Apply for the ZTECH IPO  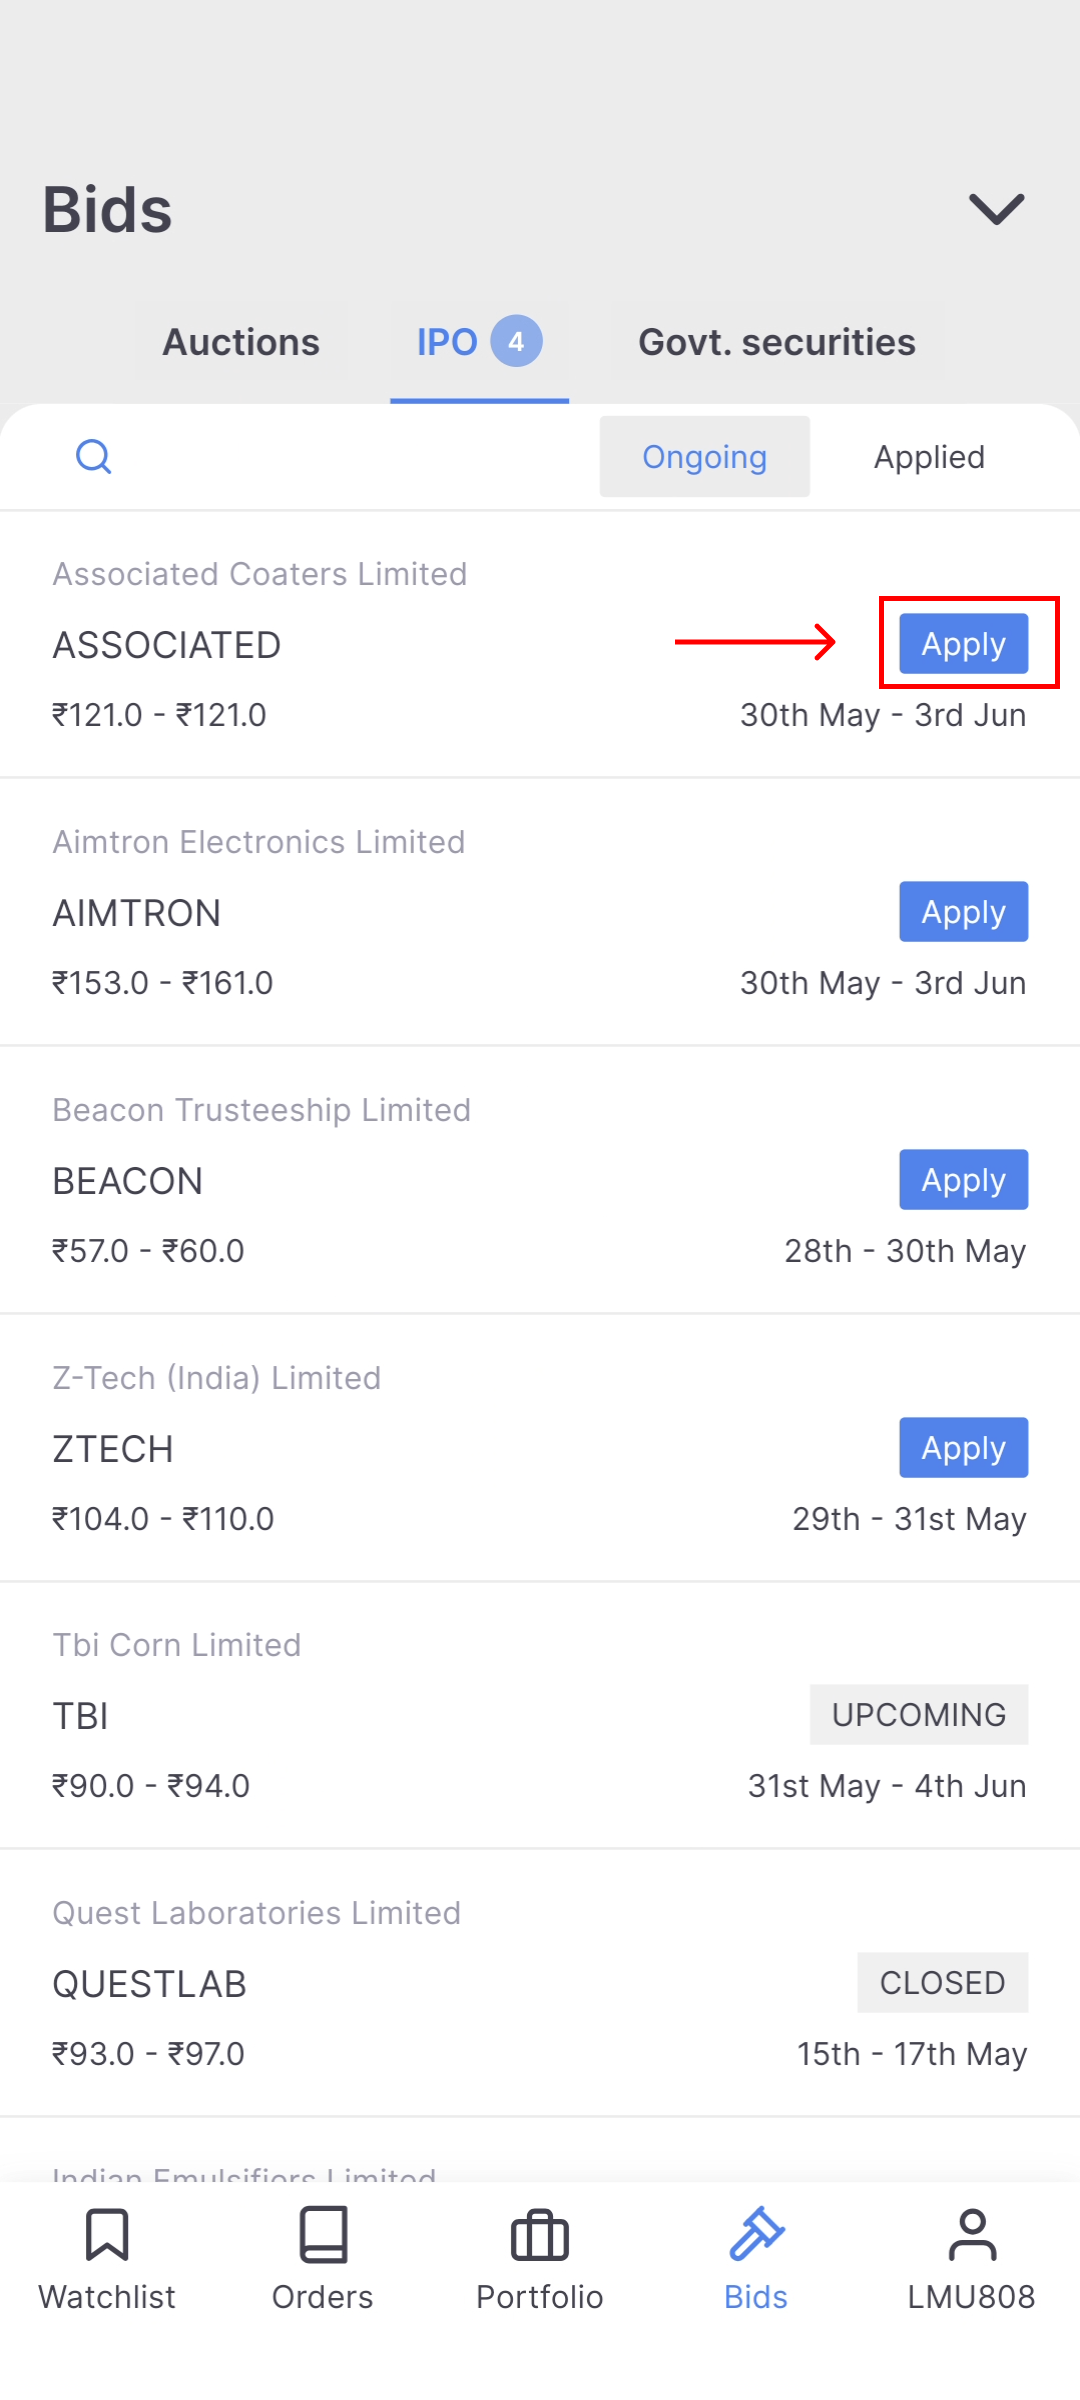click(963, 1448)
